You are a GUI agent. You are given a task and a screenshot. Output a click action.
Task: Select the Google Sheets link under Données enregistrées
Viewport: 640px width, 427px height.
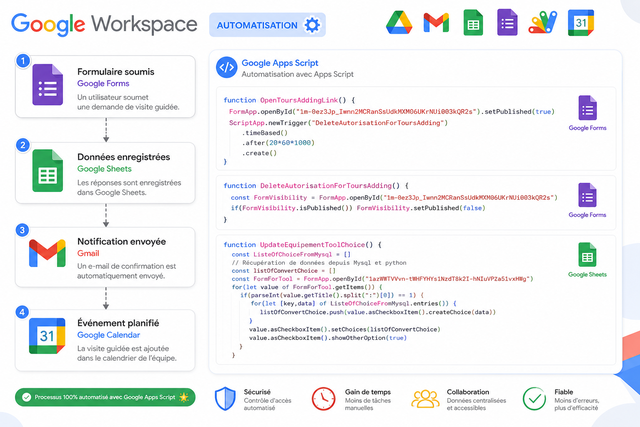[104, 169]
